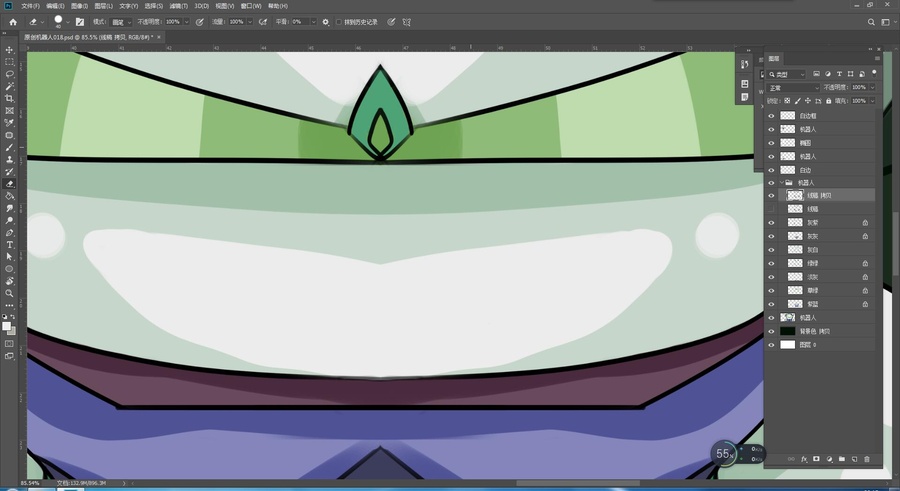Screen dimensions: 900x491
Task: Select the Move tool
Action: click(x=9, y=50)
